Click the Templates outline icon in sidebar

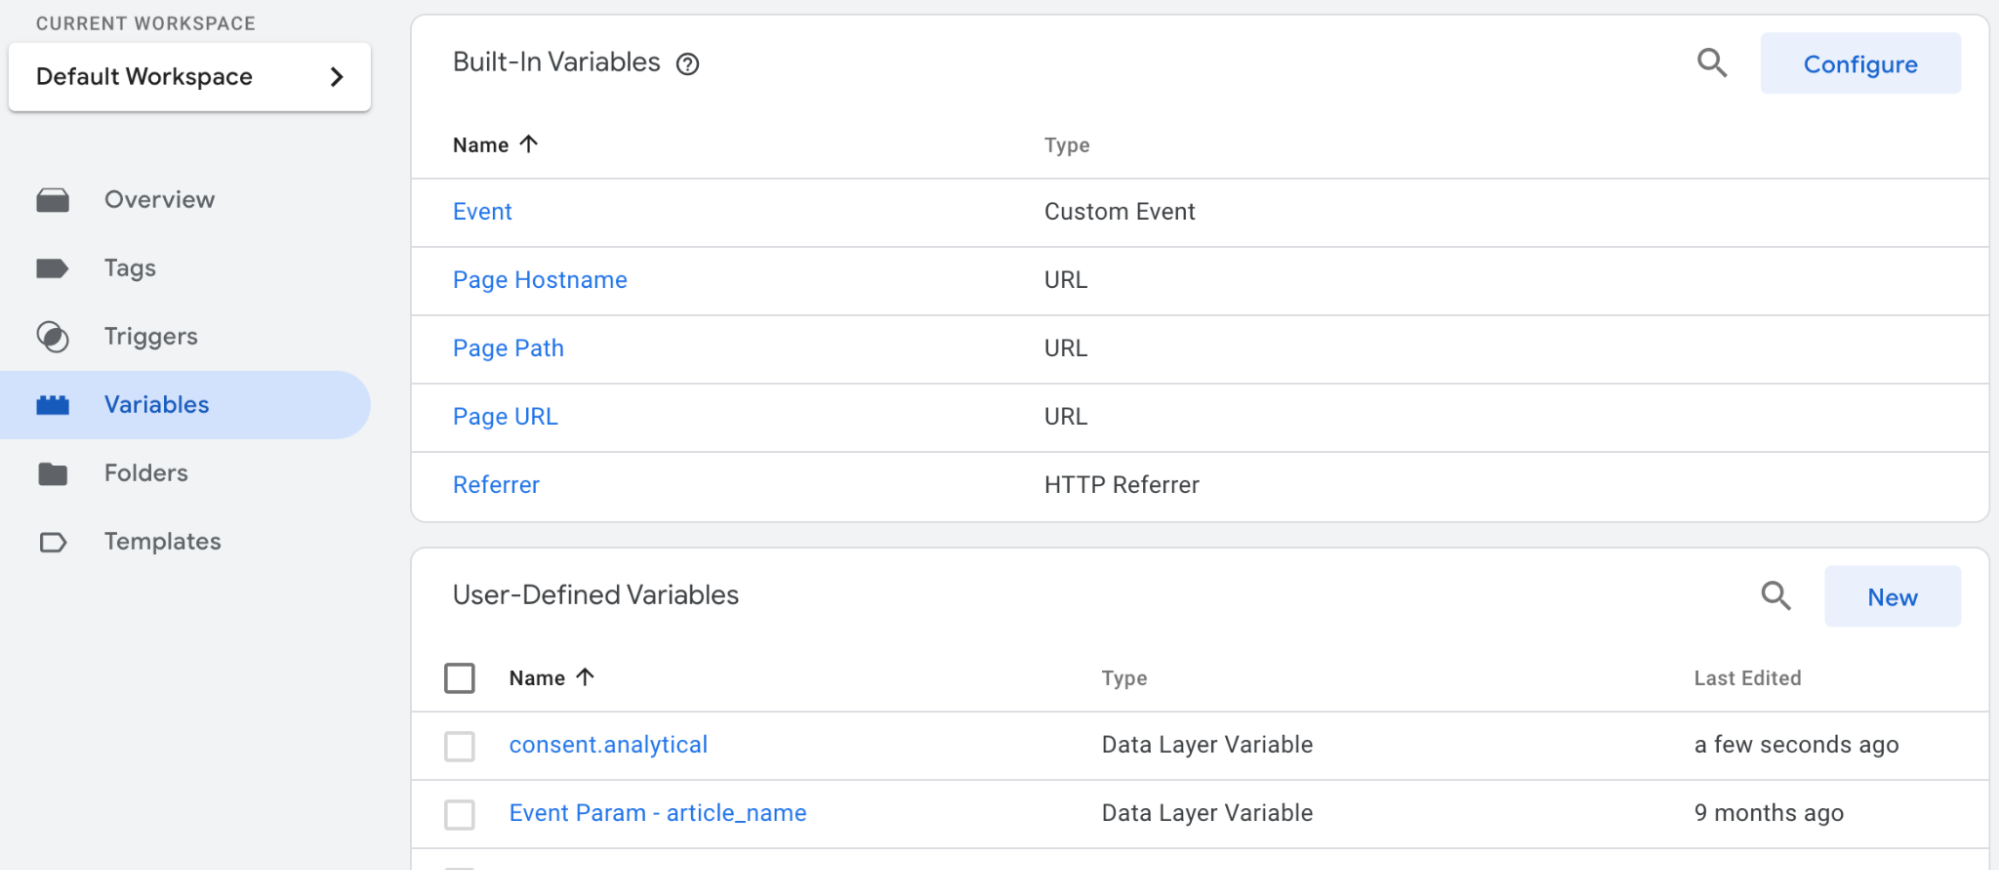click(x=53, y=542)
